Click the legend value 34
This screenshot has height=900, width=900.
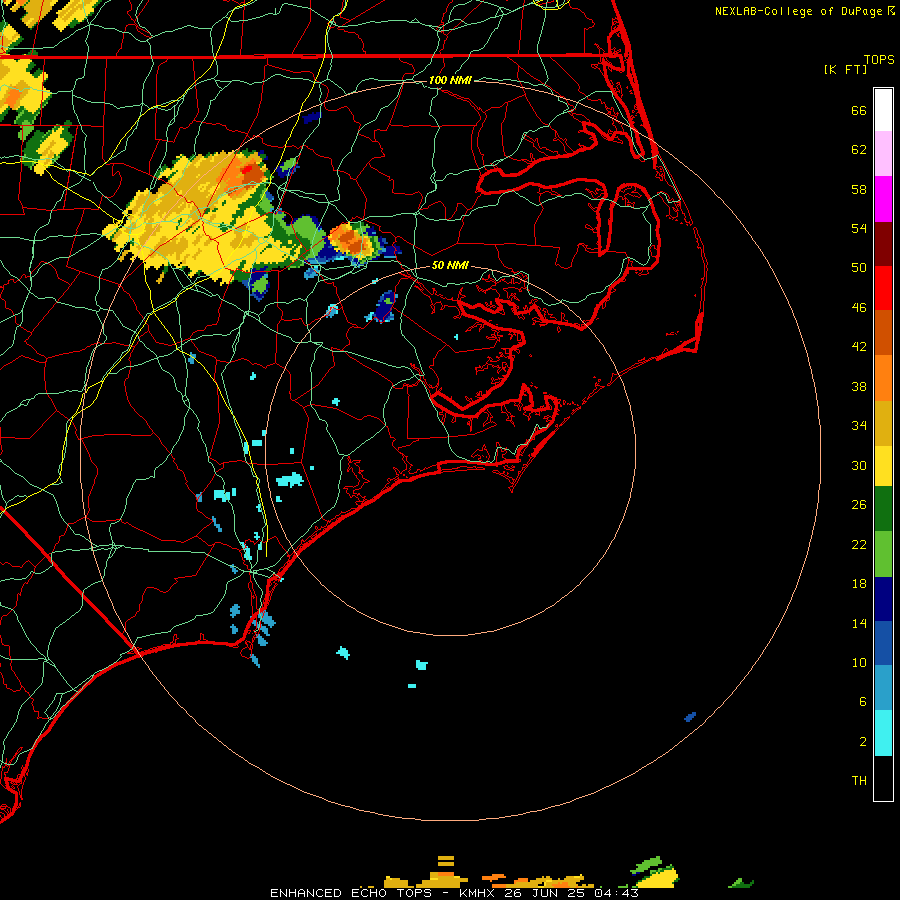(859, 426)
